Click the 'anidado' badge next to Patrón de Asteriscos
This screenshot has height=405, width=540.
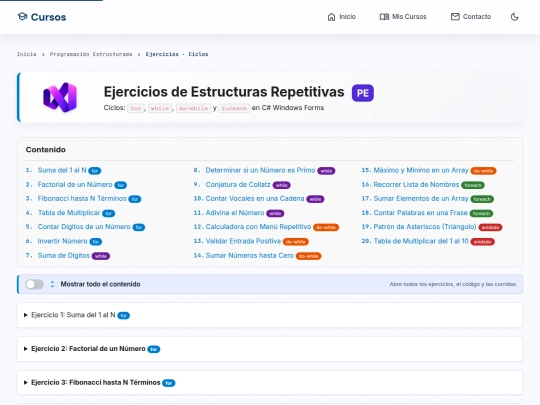tap(490, 227)
